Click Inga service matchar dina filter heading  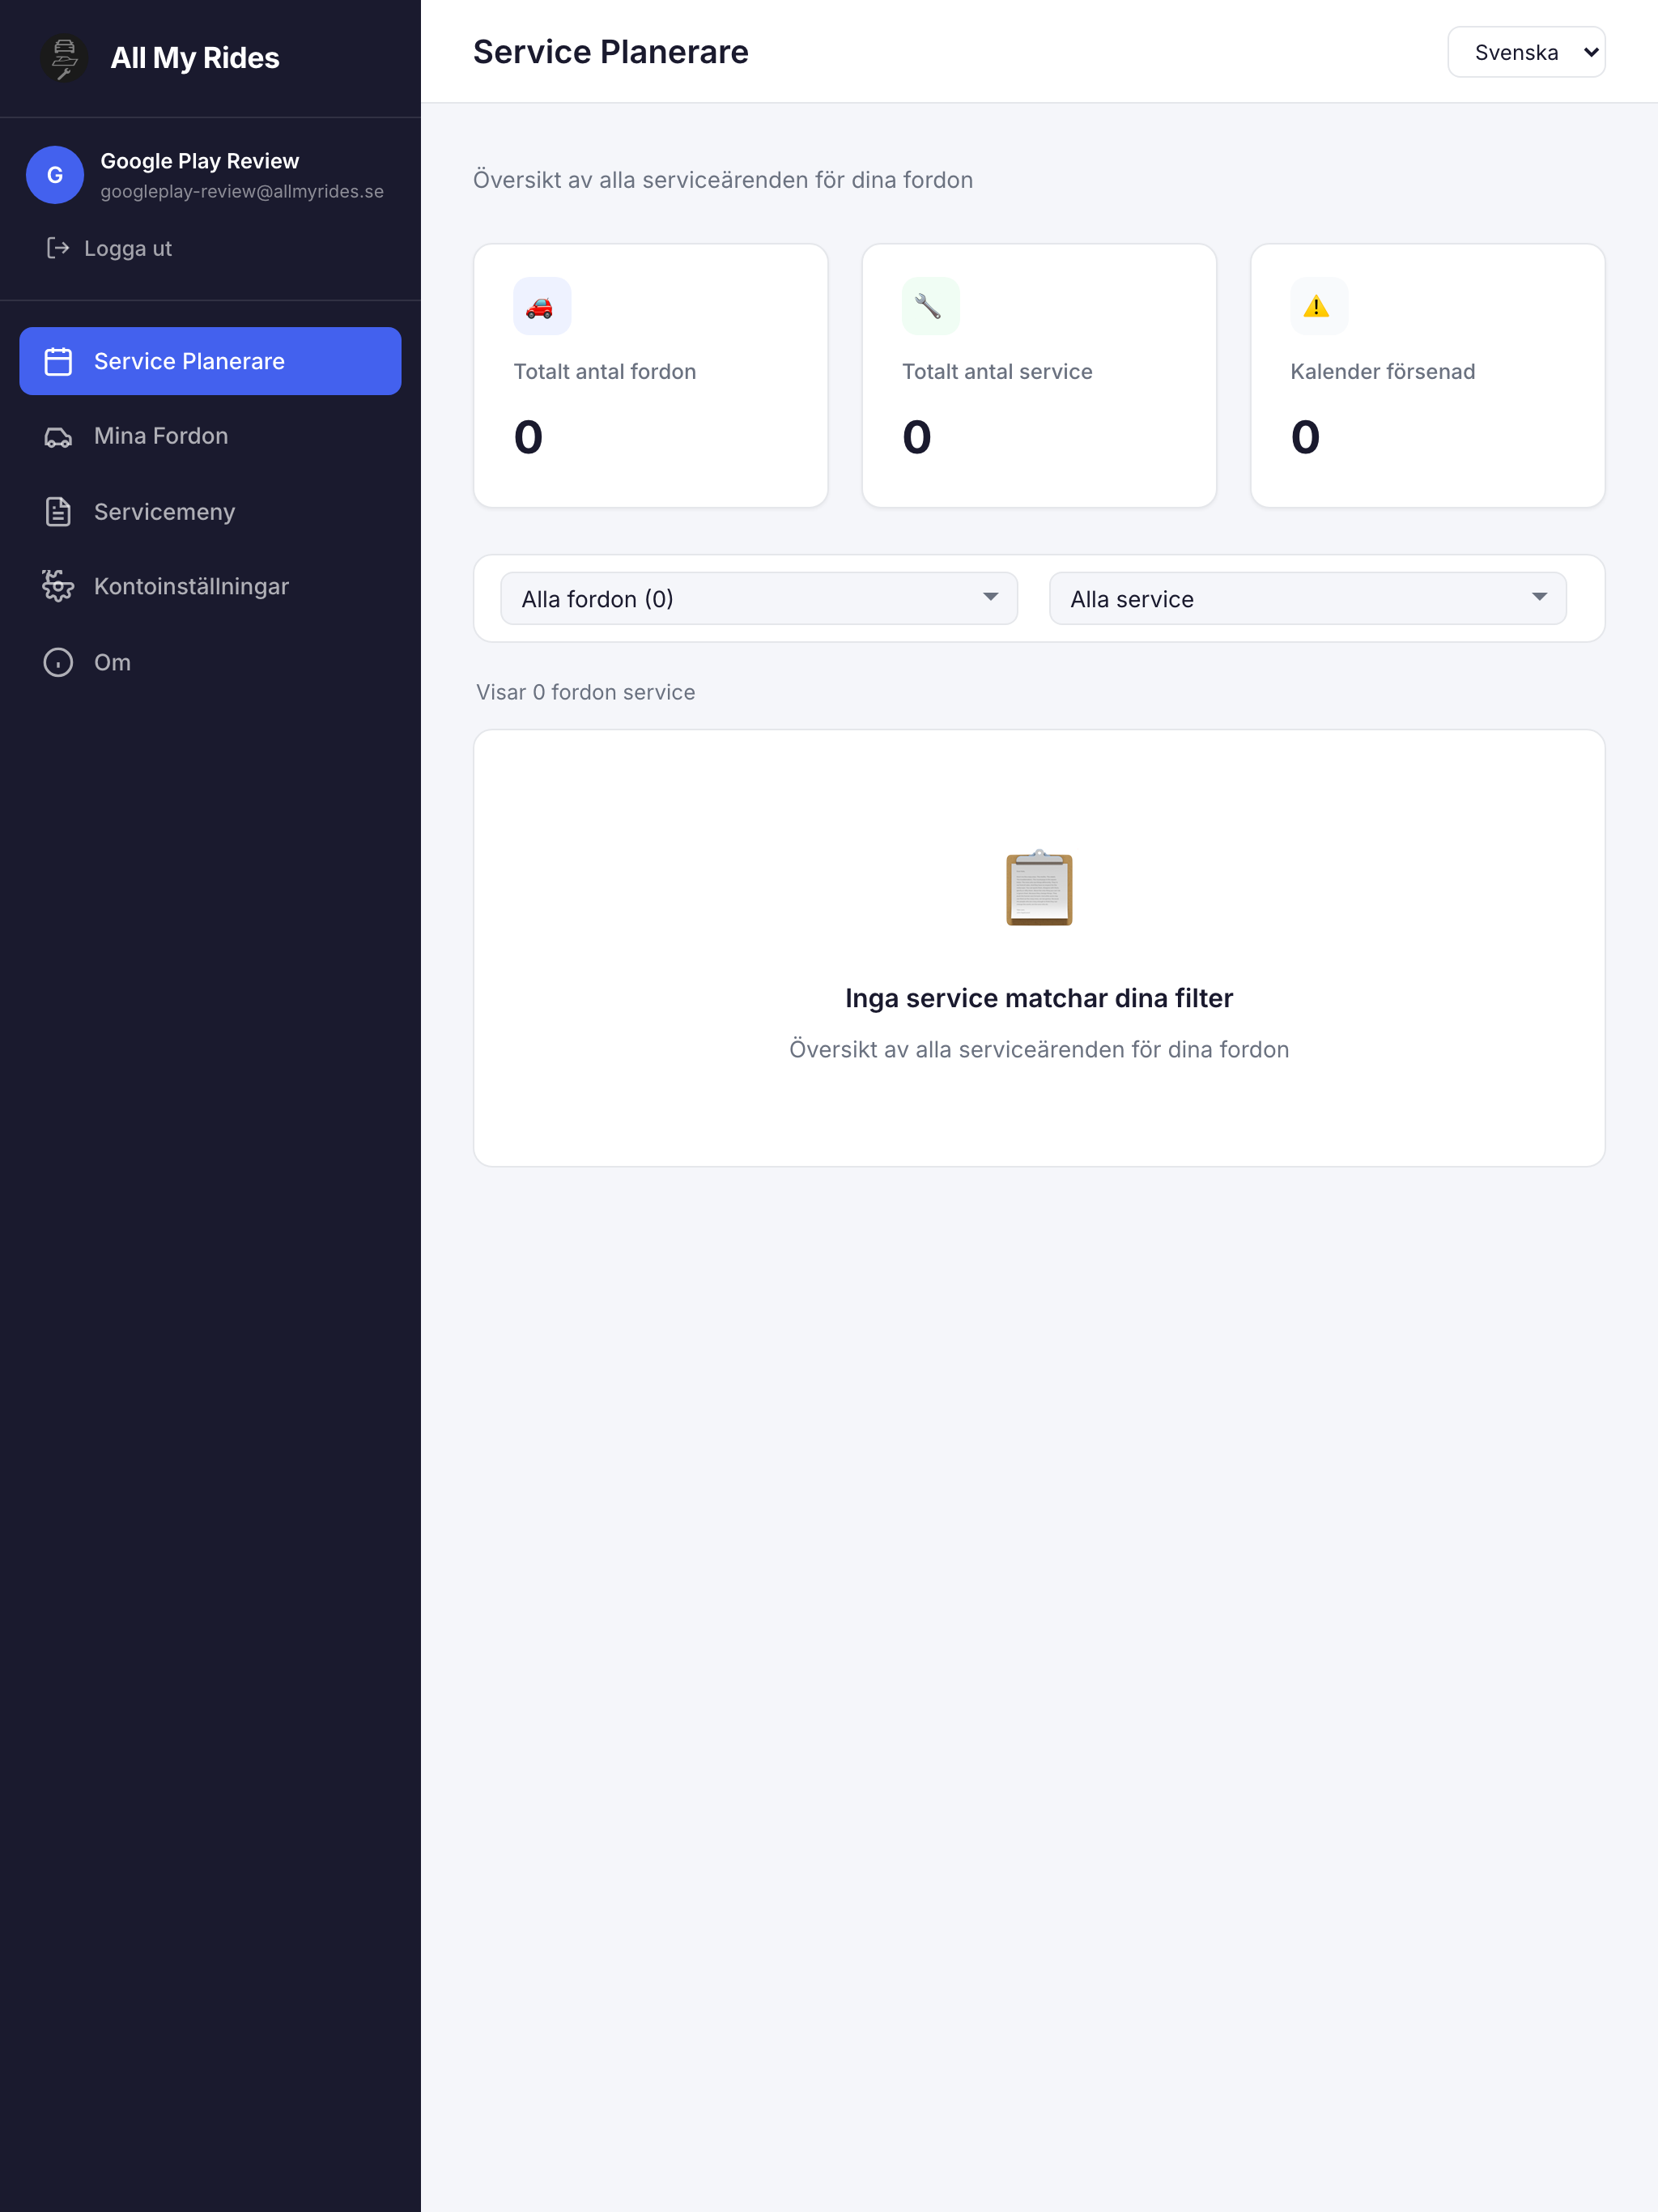tap(1039, 998)
